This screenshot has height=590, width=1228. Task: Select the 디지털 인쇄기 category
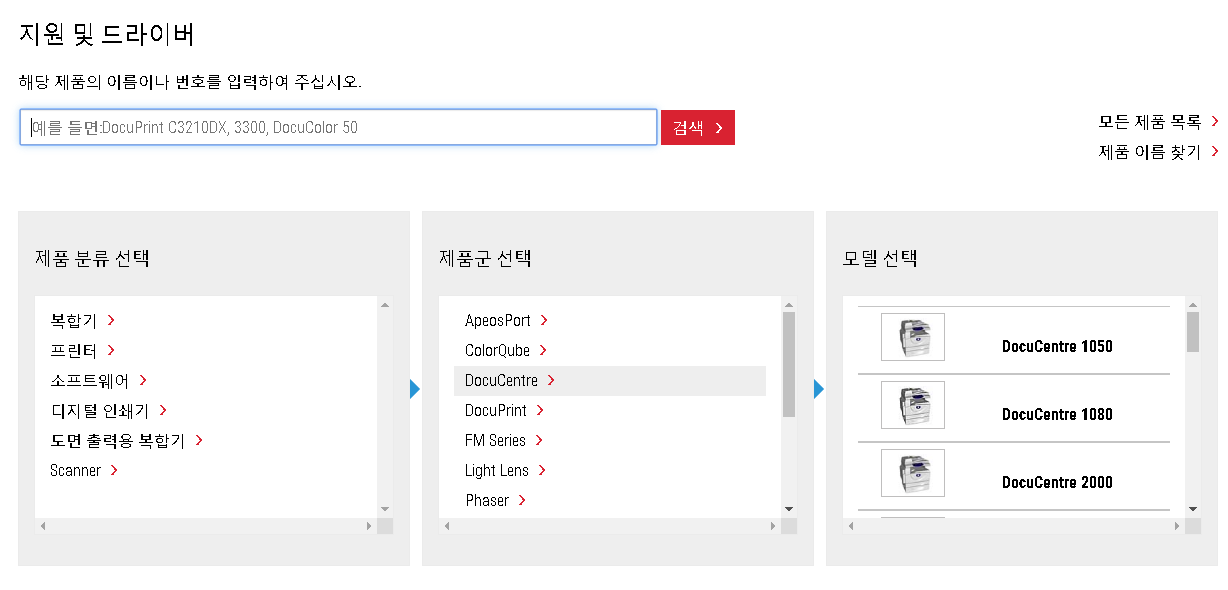99,410
